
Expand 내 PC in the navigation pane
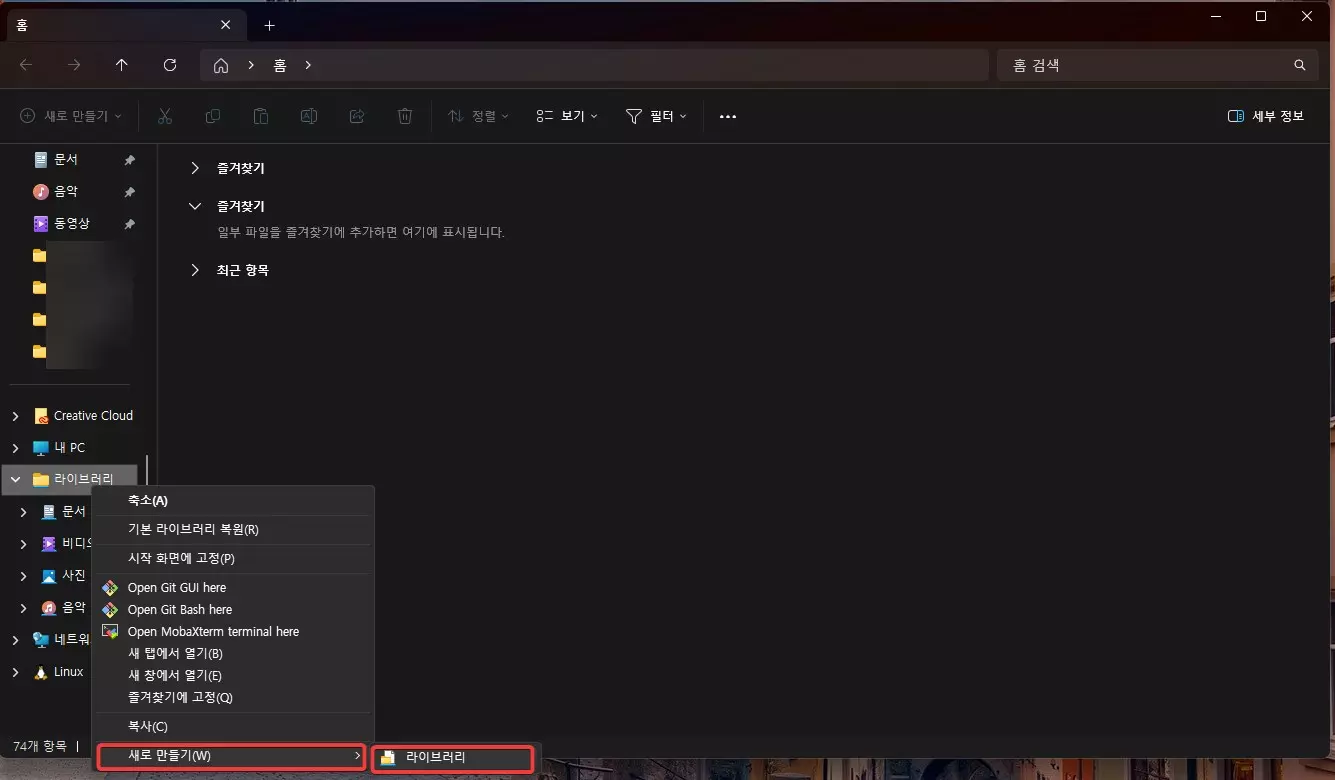[14, 447]
